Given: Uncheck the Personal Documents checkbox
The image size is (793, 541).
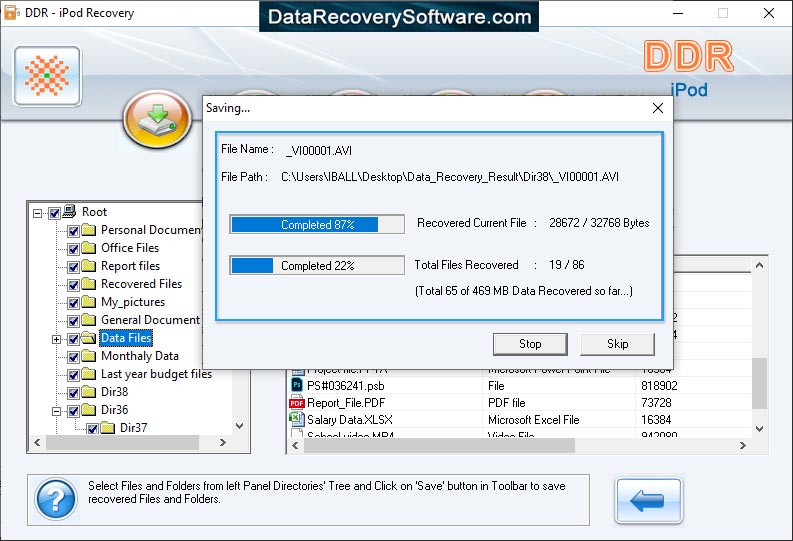Looking at the screenshot, I should tap(73, 231).
